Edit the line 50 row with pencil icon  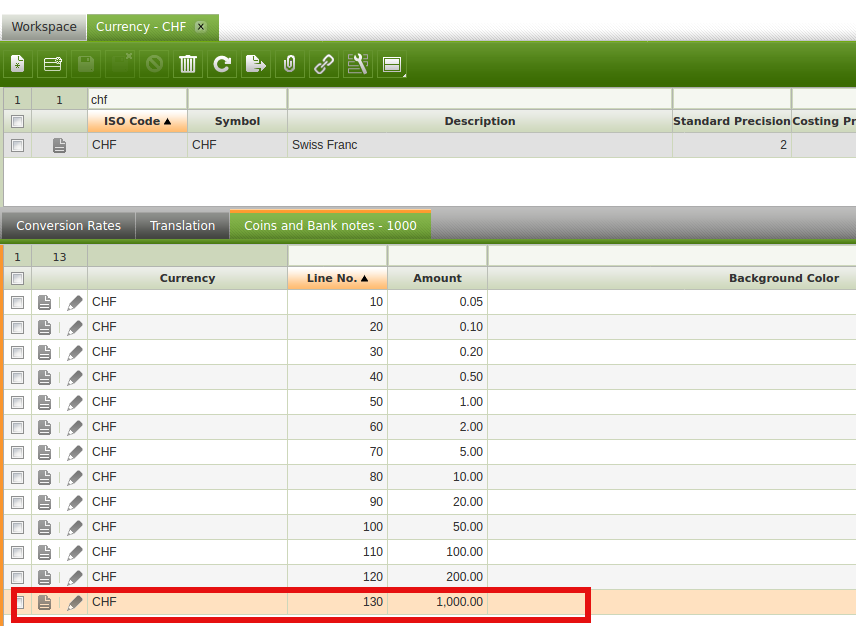[x=75, y=402]
